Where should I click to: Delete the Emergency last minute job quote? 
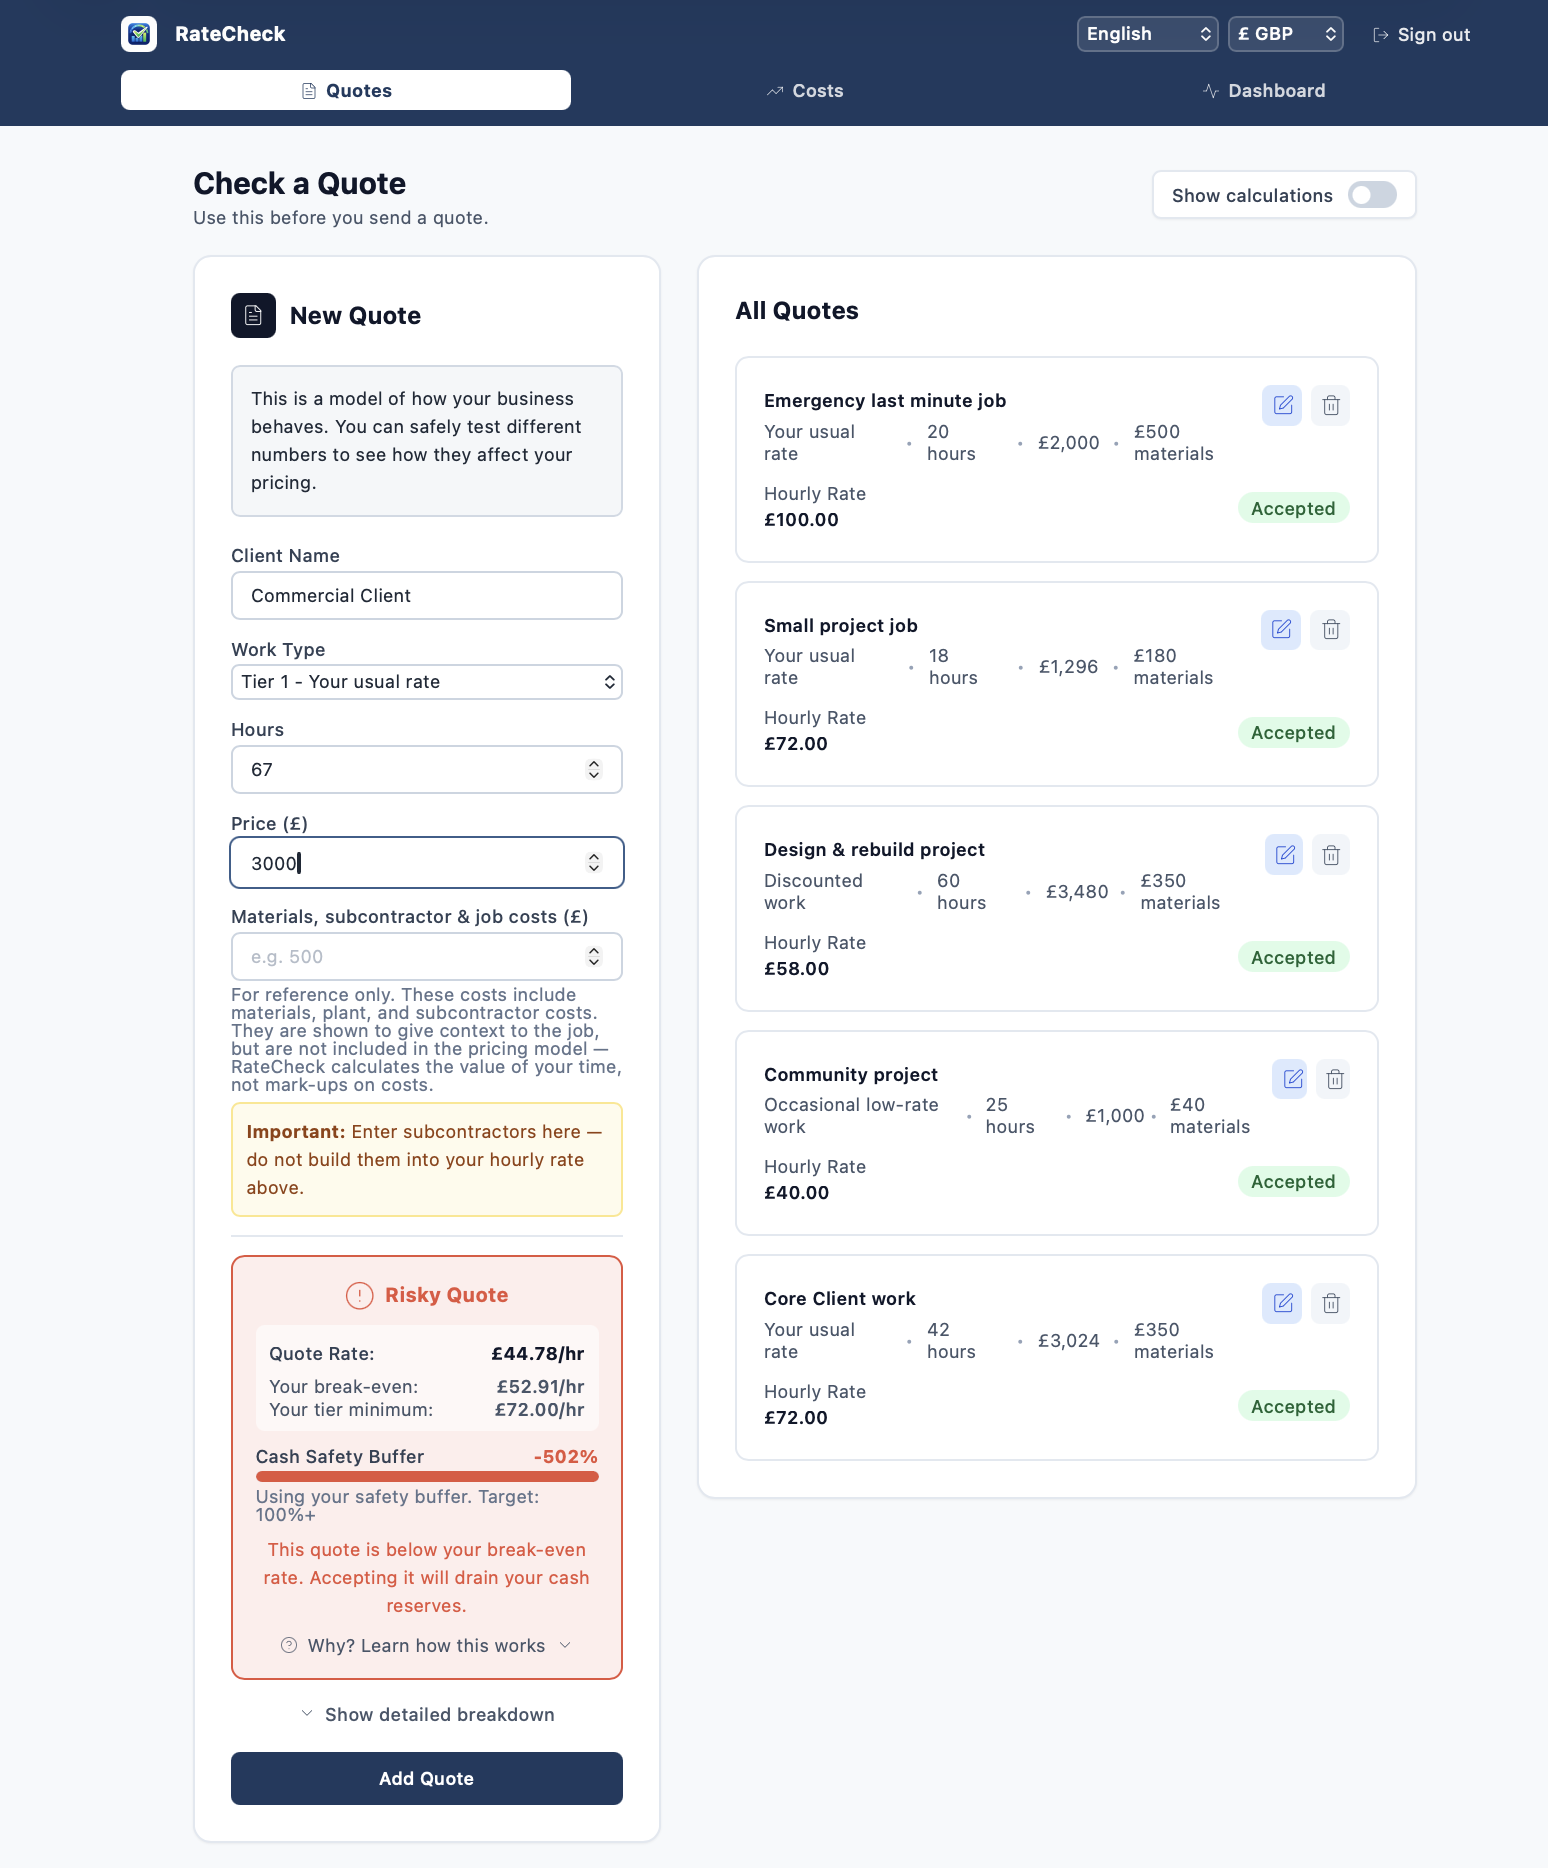[1331, 405]
